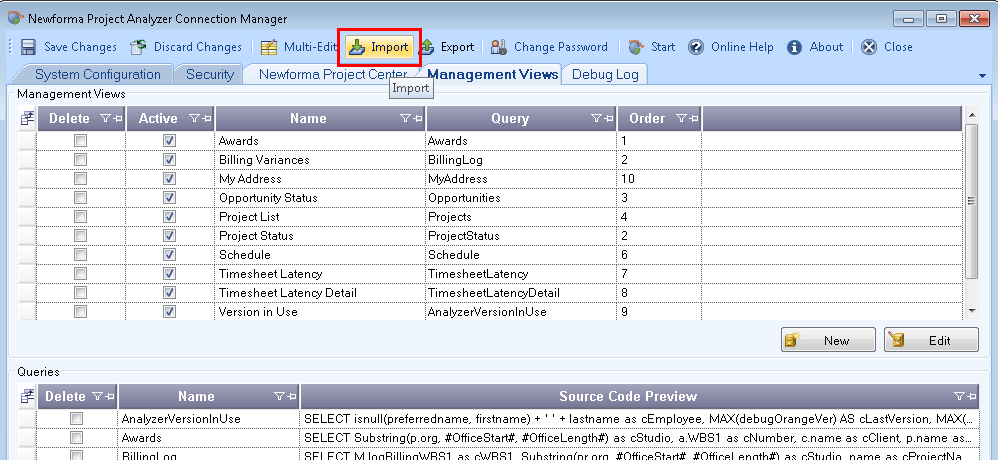Image resolution: width=998 pixels, height=460 pixels.
Task: Click the pin icon in the Query column header
Action: (x=608, y=118)
